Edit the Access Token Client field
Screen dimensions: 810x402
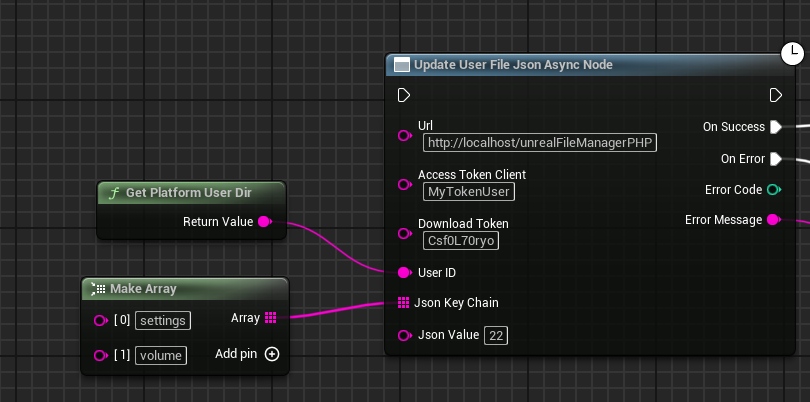click(469, 192)
